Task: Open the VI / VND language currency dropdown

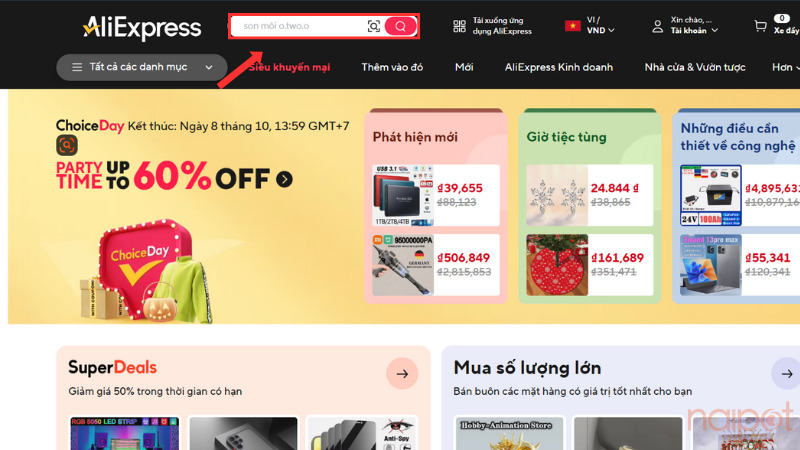Action: click(600, 26)
